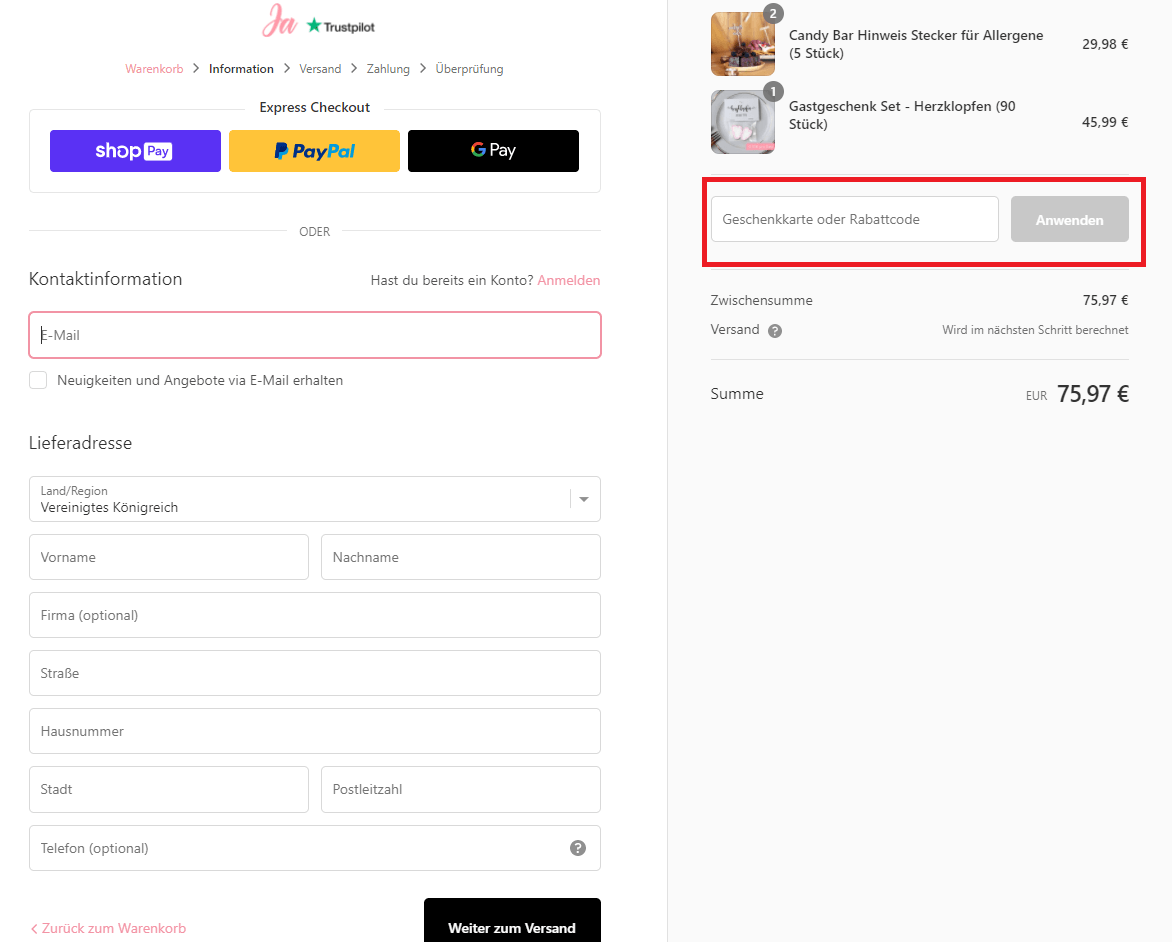Click the Stadt input field

pos(169,789)
